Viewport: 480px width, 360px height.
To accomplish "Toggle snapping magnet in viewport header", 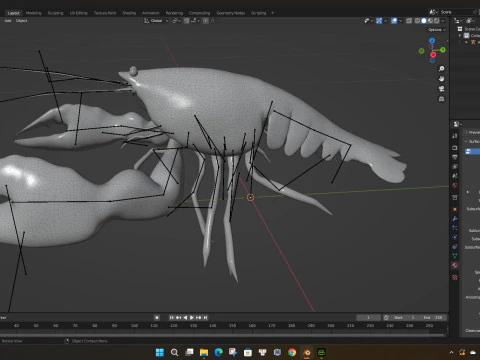I will pos(187,21).
